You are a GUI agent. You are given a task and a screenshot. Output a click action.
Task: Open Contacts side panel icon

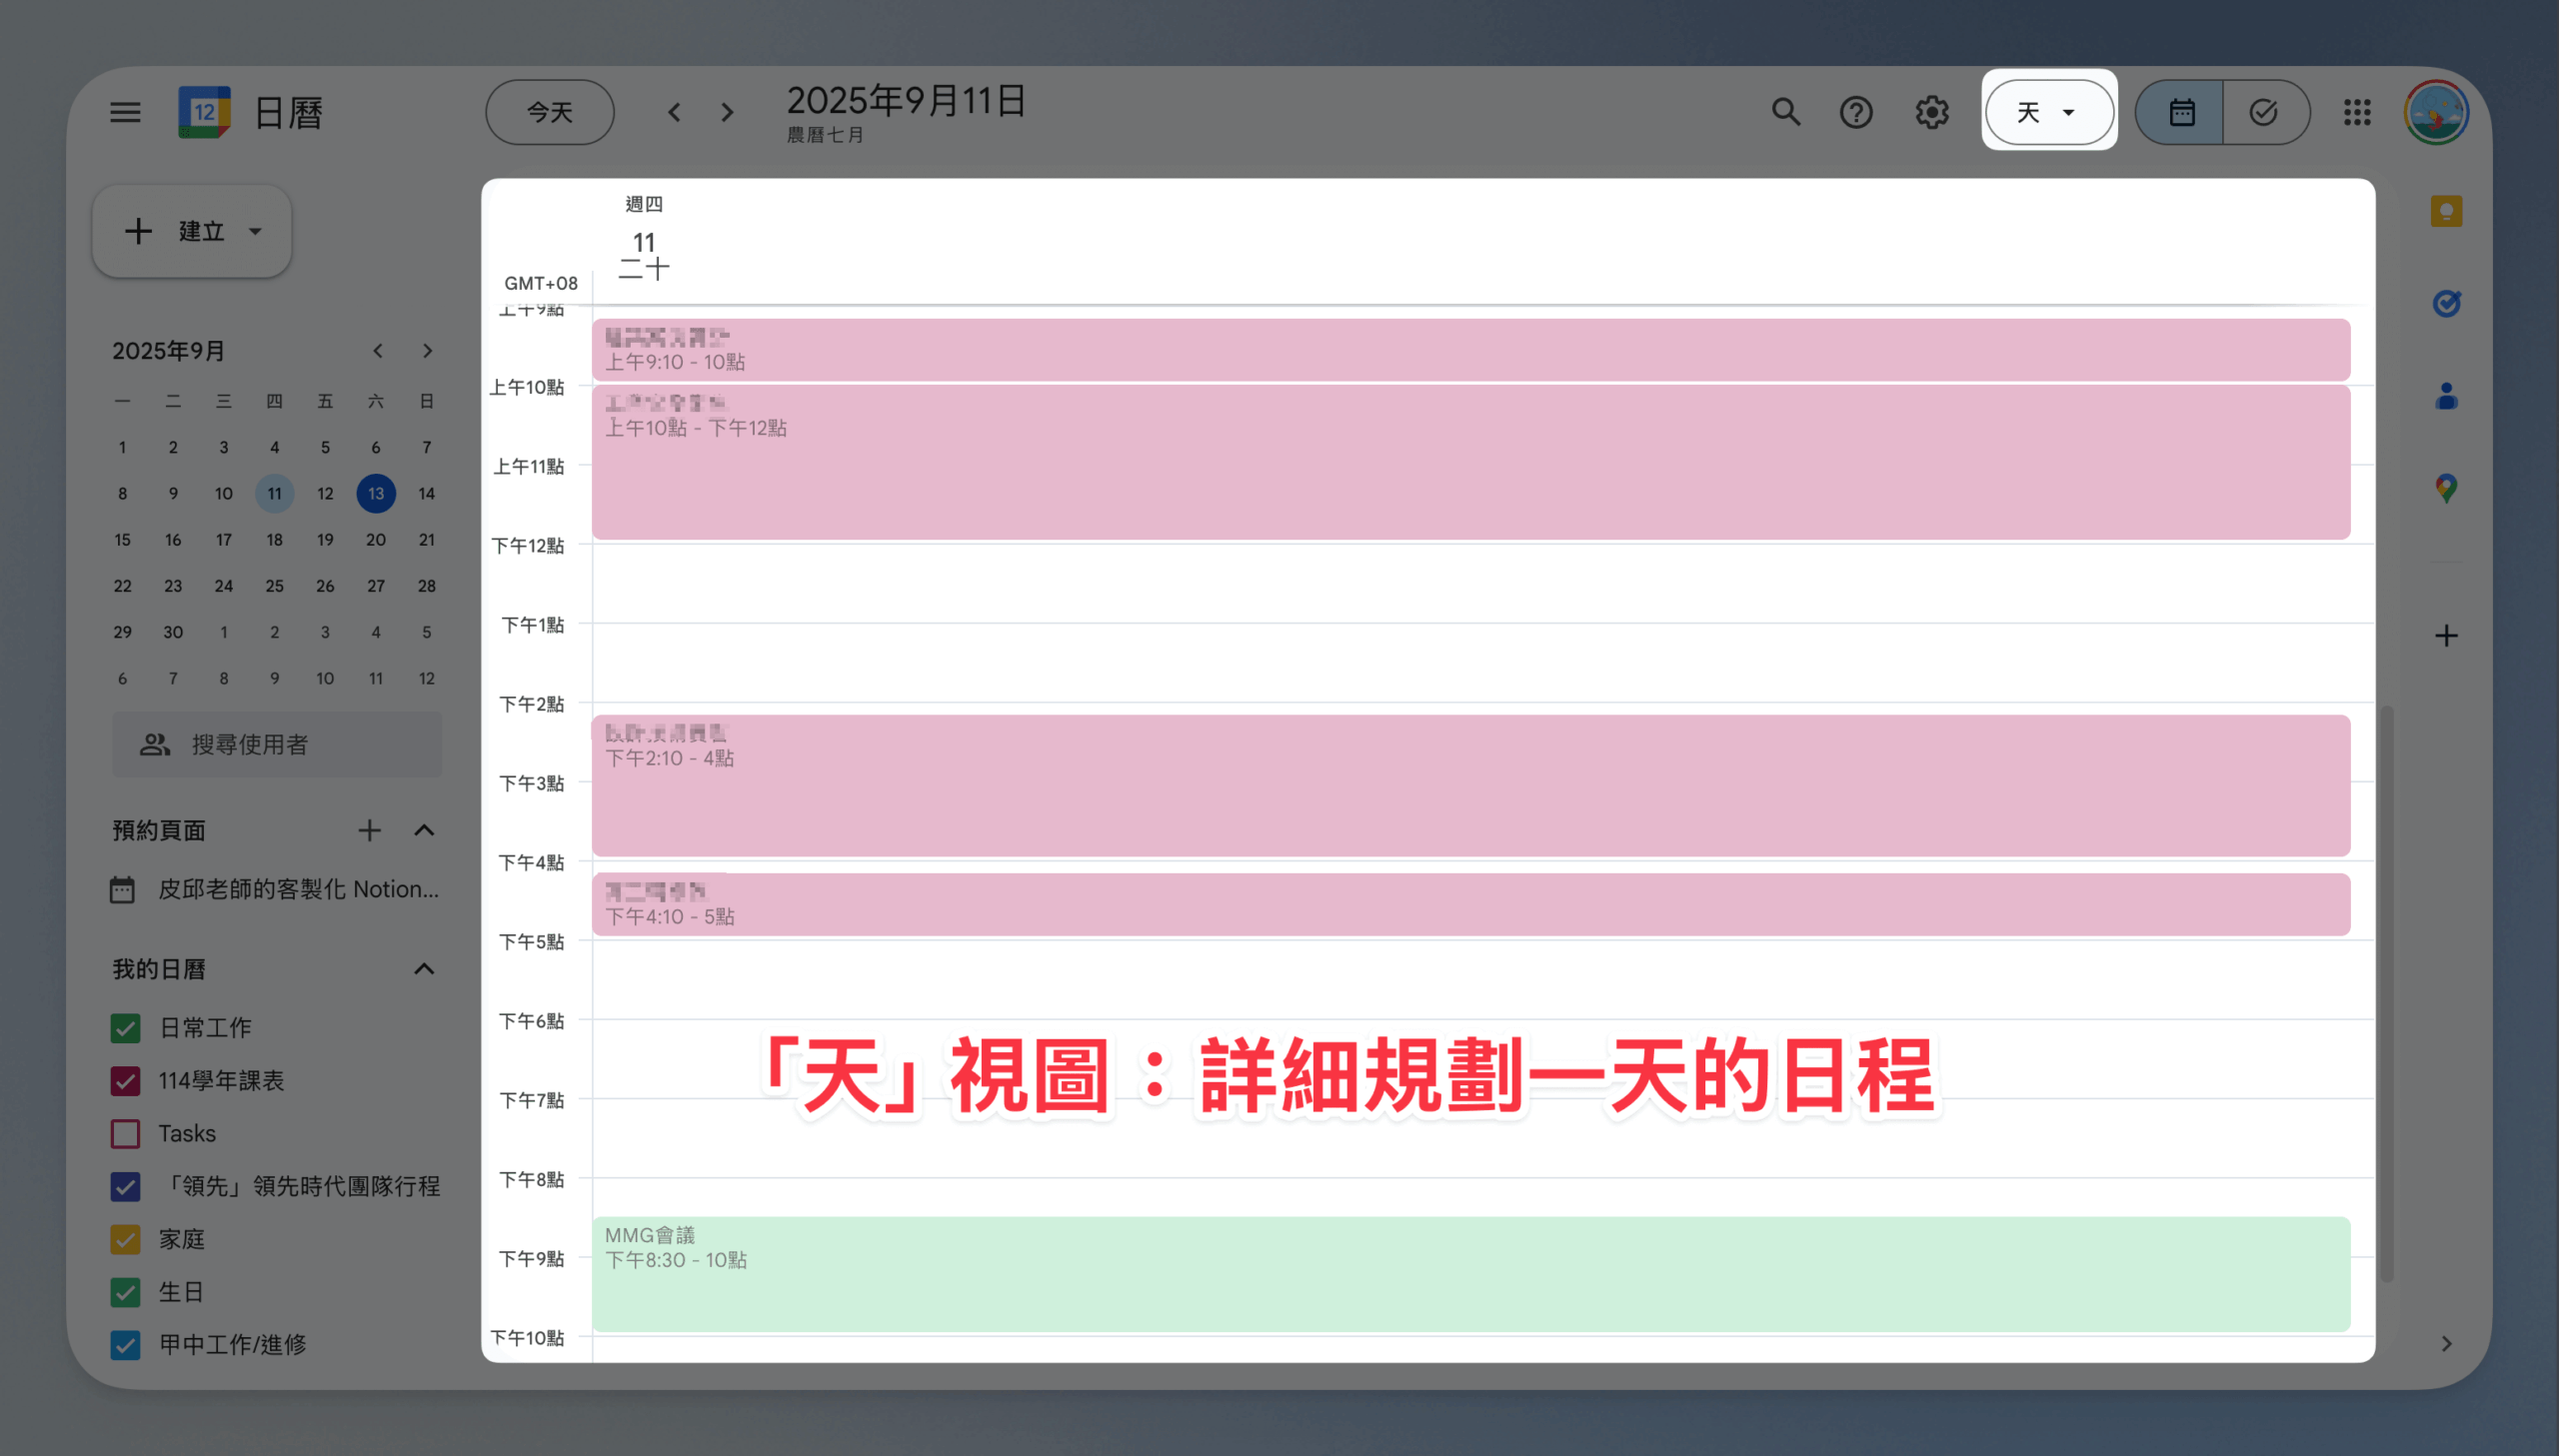pyautogui.click(x=2446, y=396)
